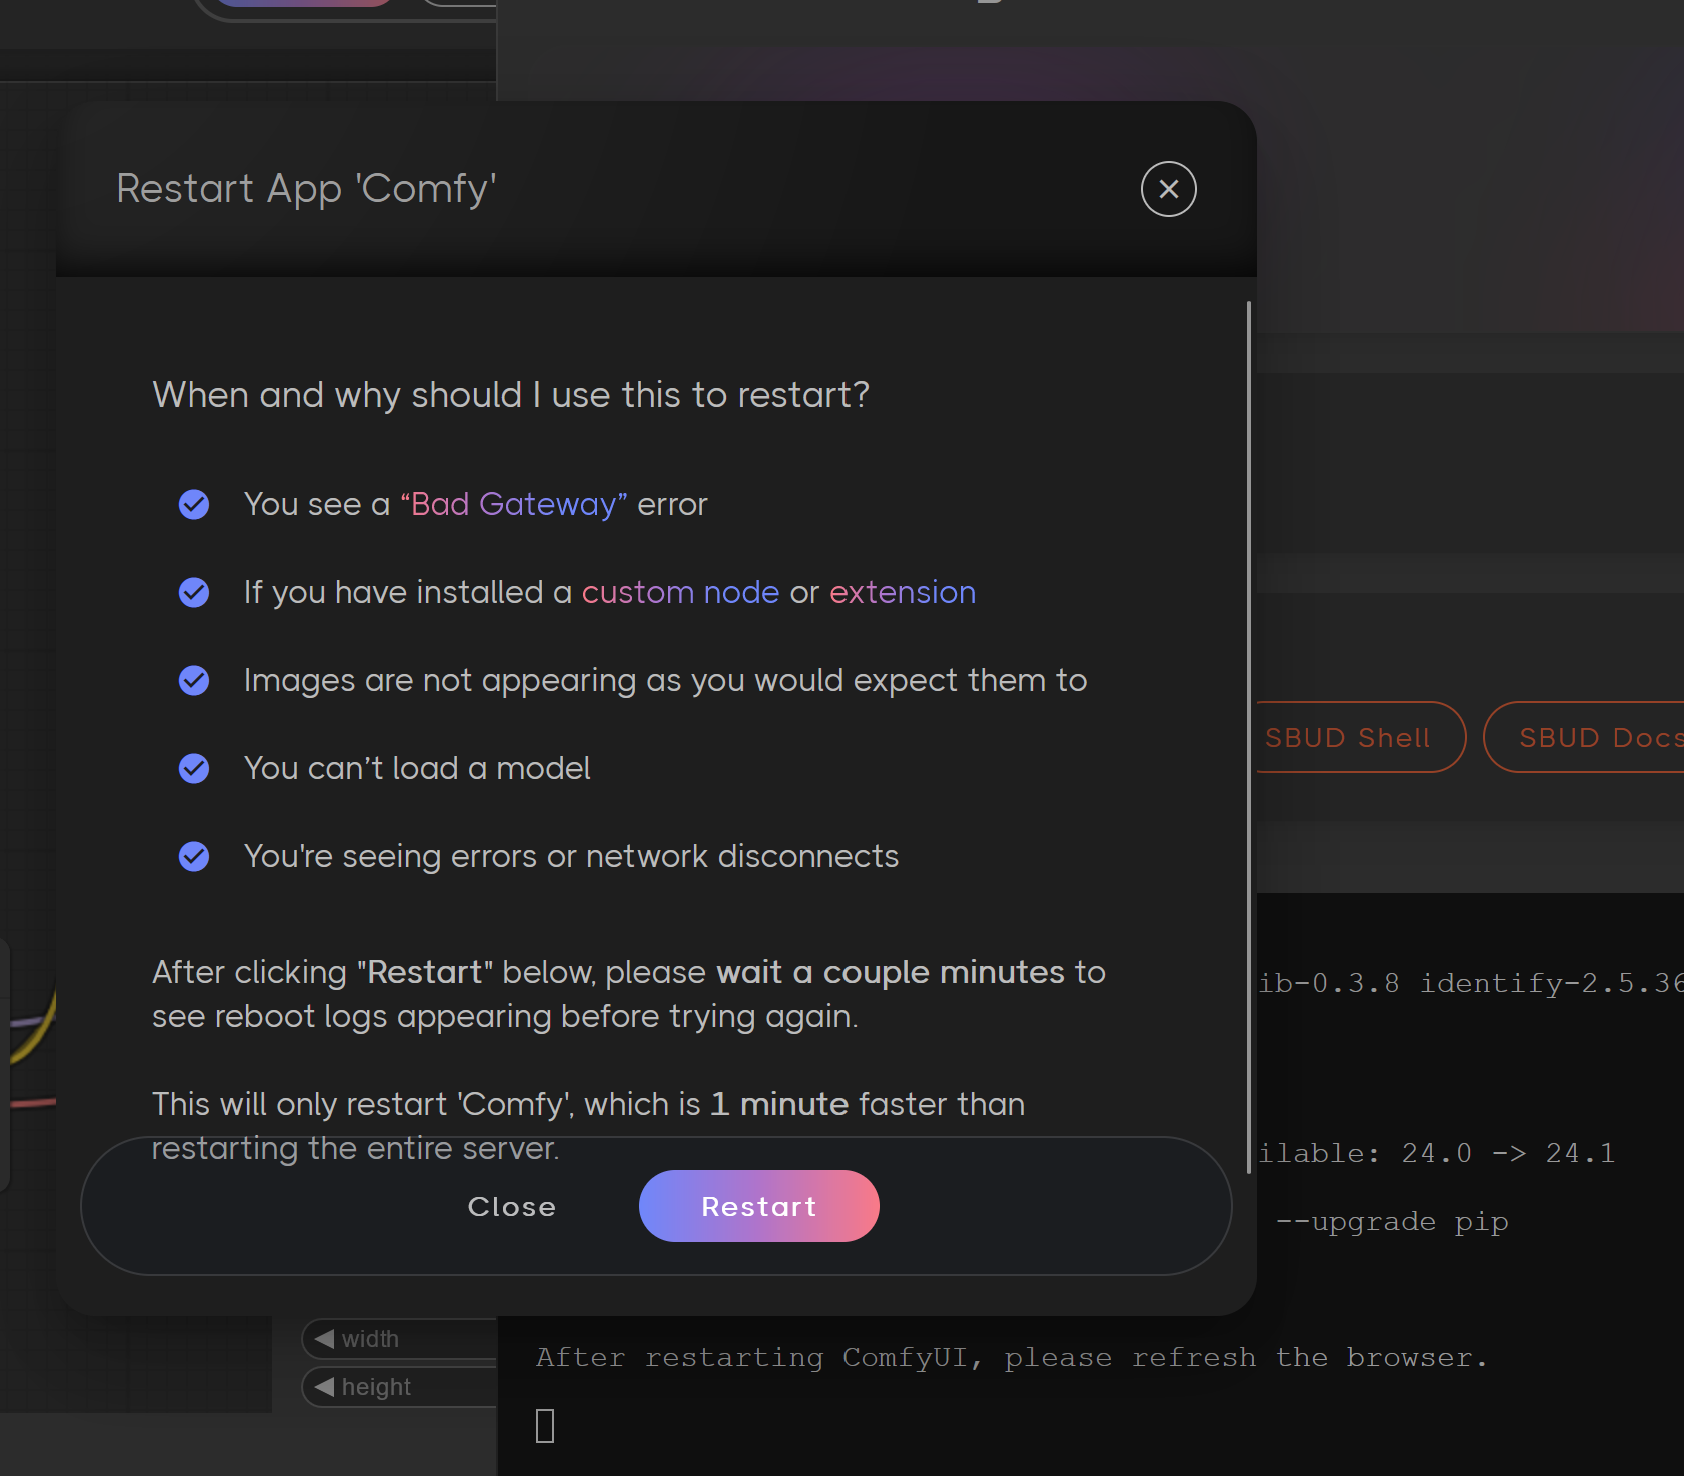Click terminal text "--upgrade pip"
The height and width of the screenshot is (1476, 1684).
(1392, 1222)
